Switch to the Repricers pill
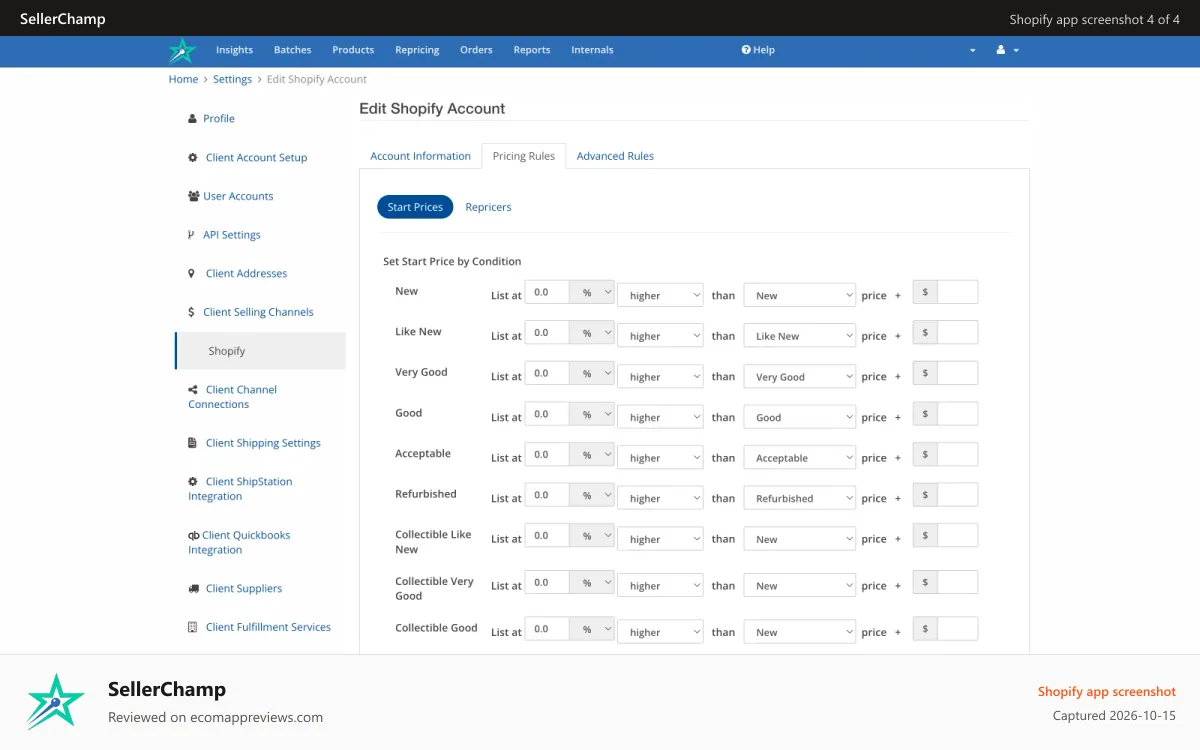1200x750 pixels. (x=488, y=207)
